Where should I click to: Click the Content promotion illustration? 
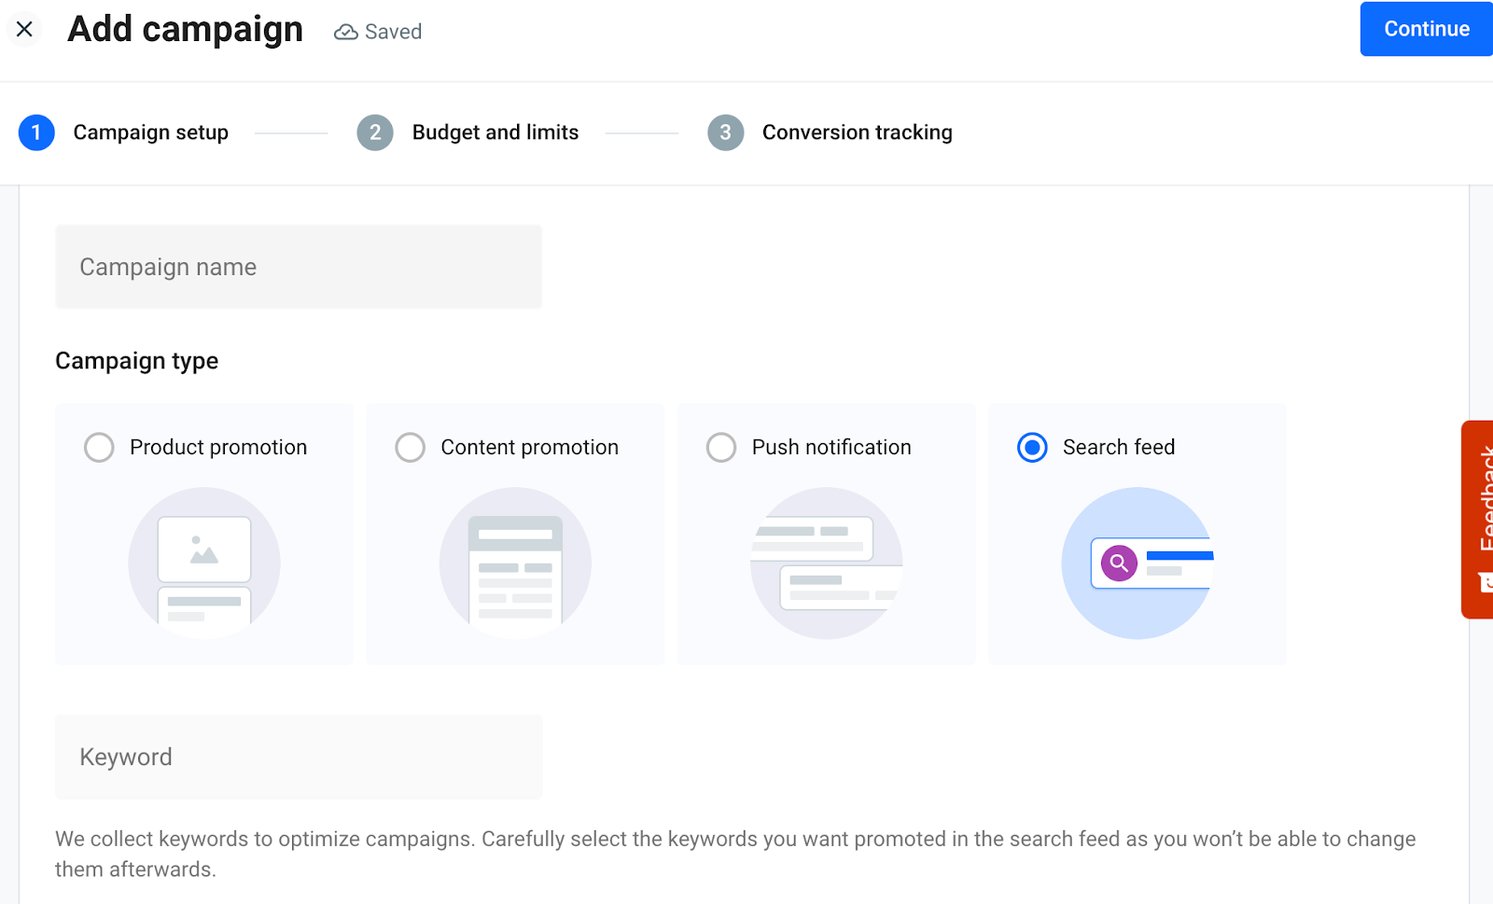(x=515, y=563)
